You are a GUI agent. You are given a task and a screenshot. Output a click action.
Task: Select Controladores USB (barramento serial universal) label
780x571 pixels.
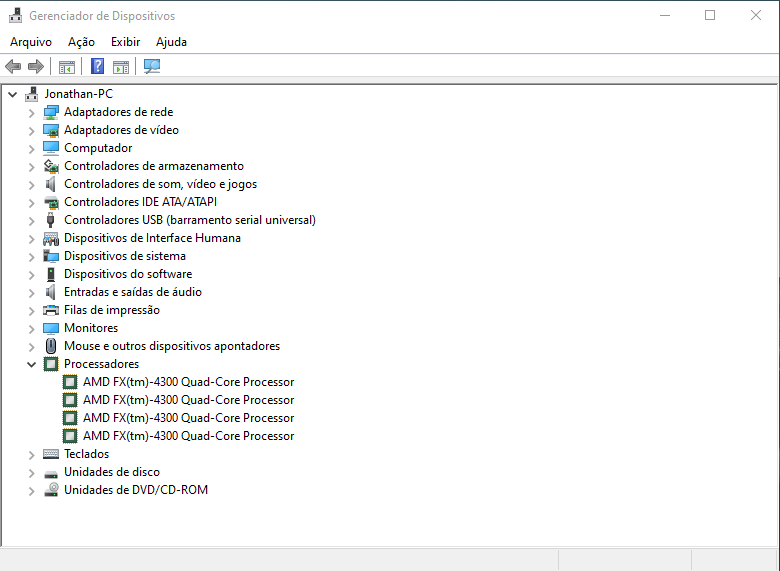click(190, 220)
